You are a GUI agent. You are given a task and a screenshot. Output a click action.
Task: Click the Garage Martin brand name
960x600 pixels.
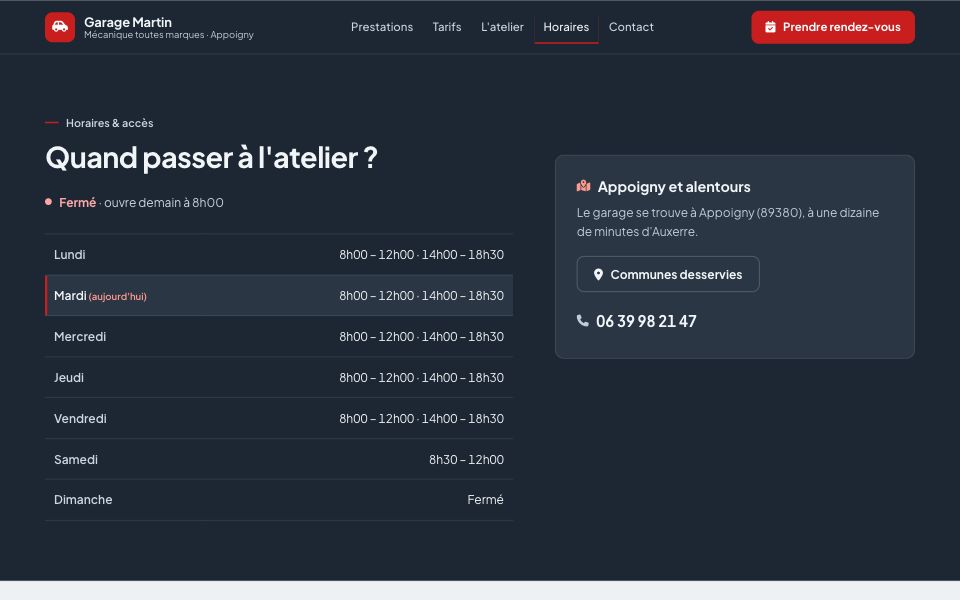click(128, 22)
